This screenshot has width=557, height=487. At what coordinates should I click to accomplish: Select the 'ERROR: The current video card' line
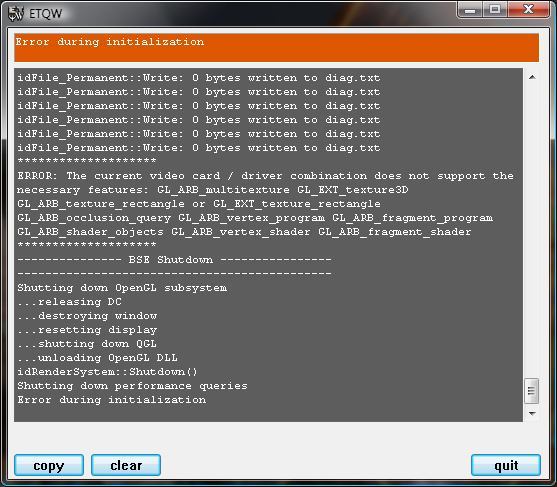click(265, 176)
